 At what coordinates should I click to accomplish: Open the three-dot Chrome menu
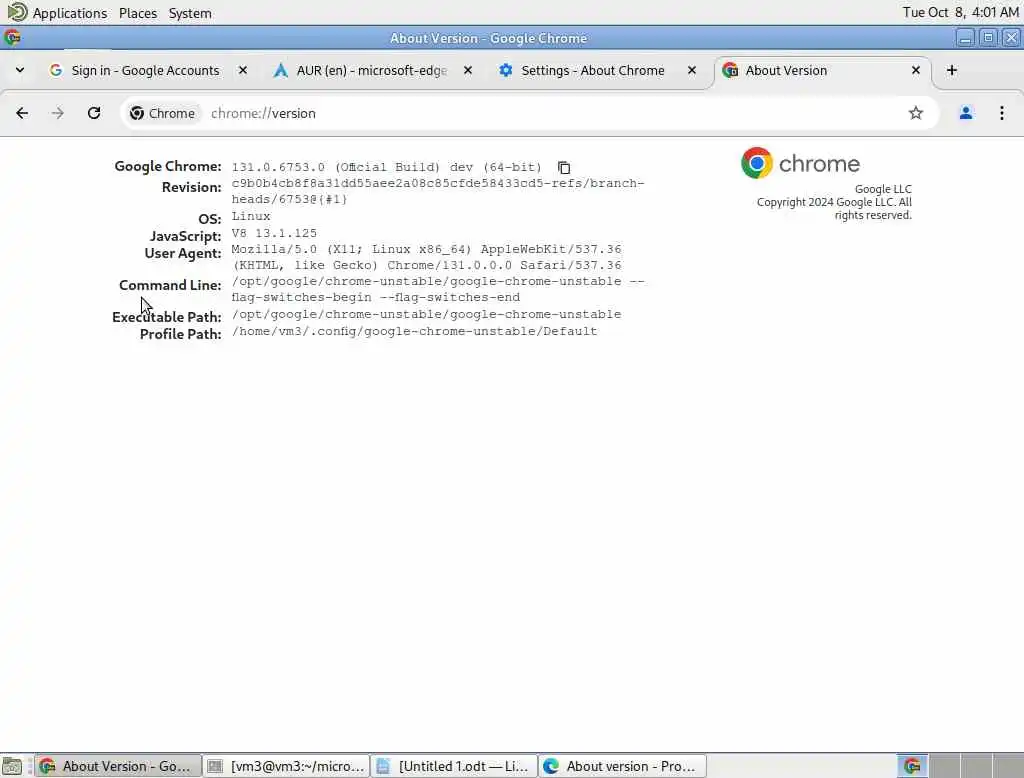(1001, 113)
